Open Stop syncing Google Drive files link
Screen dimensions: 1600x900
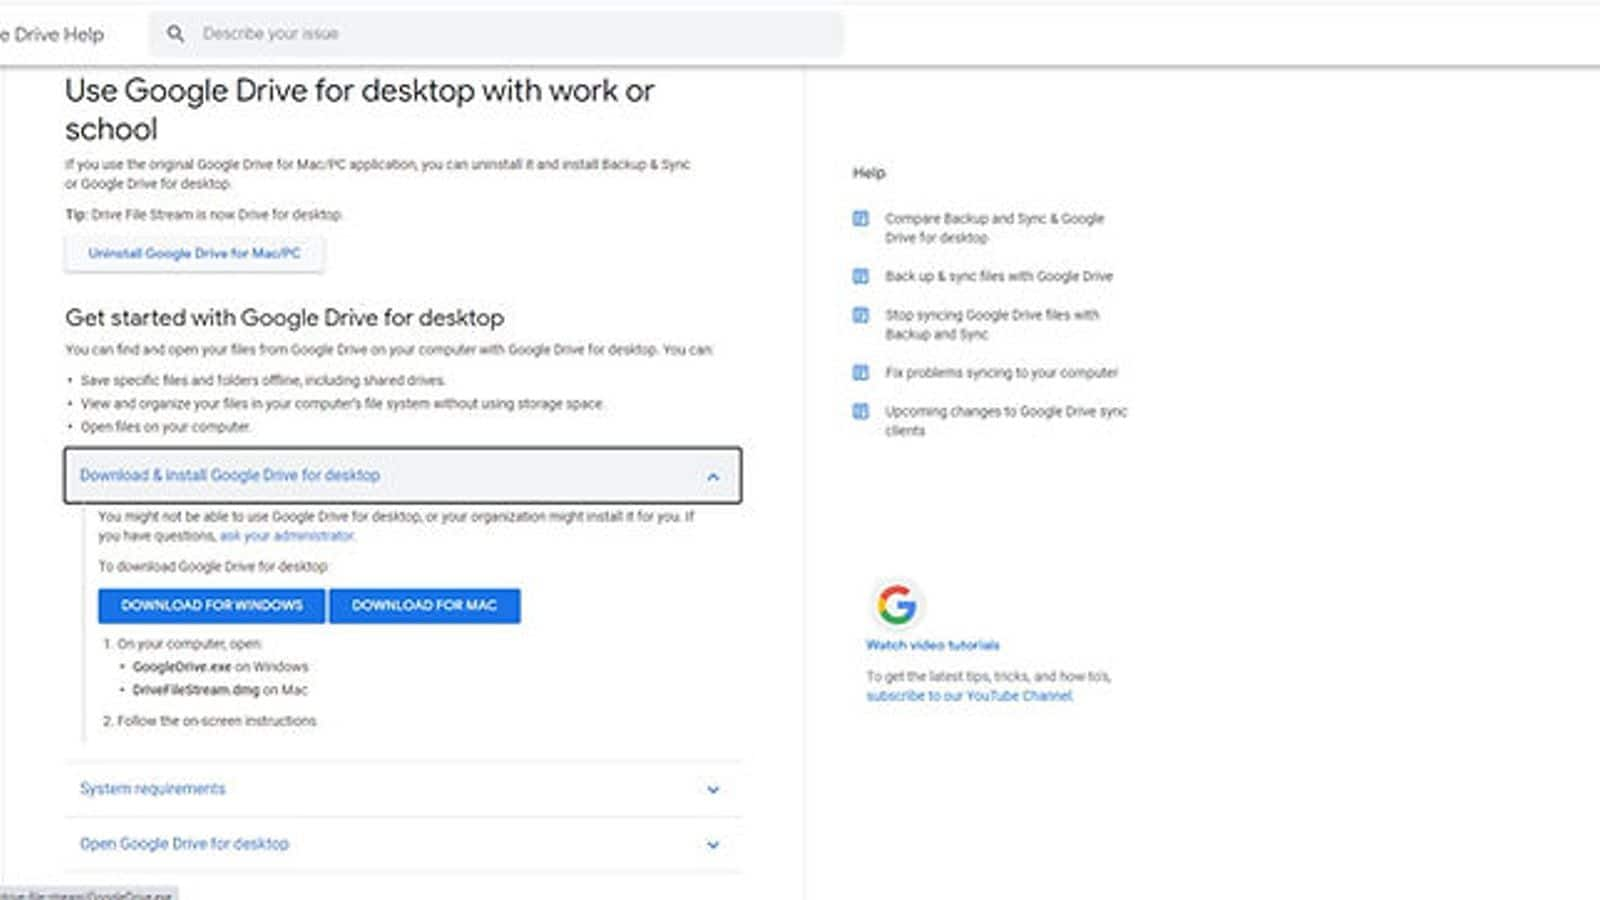coord(991,325)
